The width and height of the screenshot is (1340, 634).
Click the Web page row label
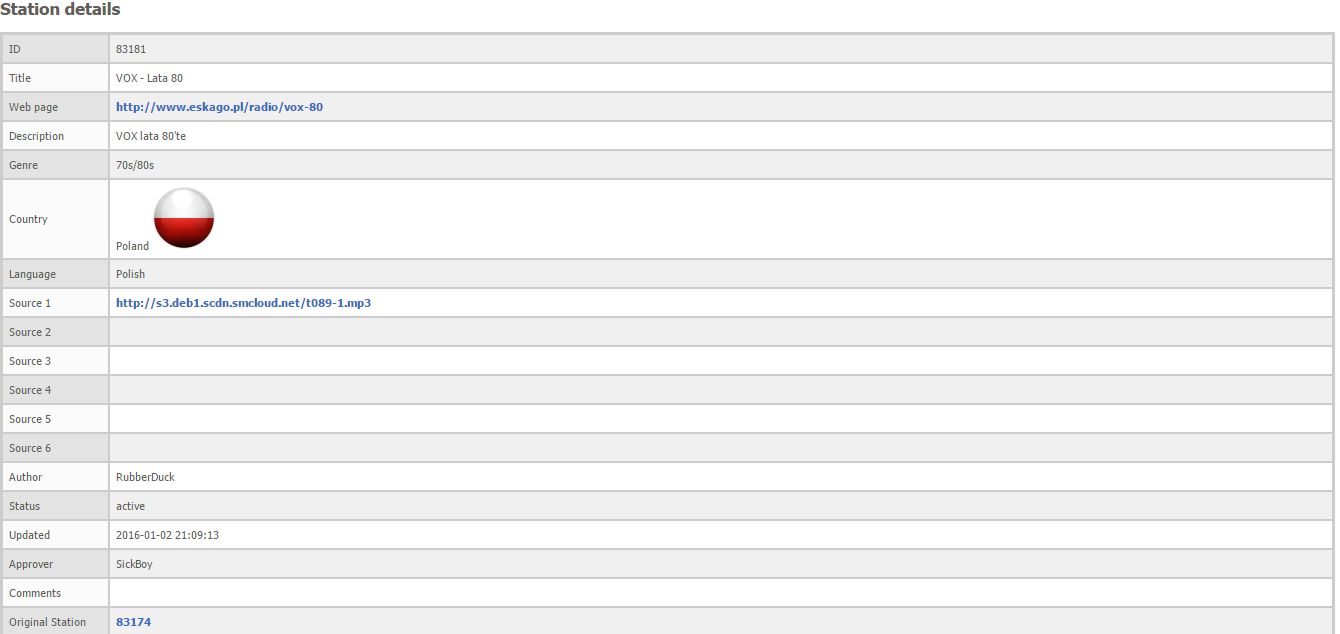tap(36, 107)
